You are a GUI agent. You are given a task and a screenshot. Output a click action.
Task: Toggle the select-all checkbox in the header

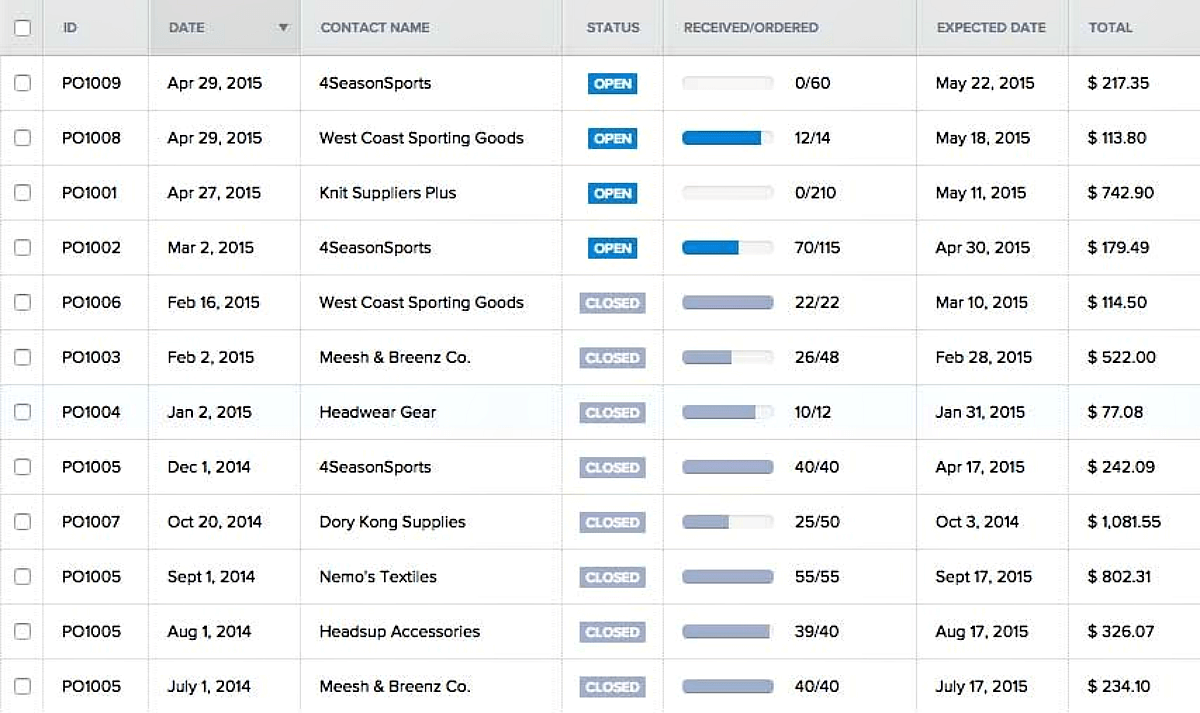[22, 27]
